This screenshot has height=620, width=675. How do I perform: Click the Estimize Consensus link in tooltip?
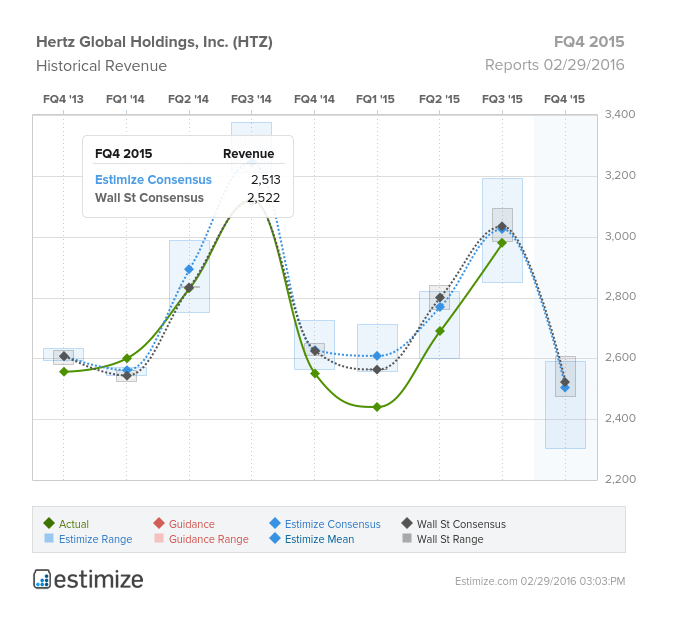[153, 180]
